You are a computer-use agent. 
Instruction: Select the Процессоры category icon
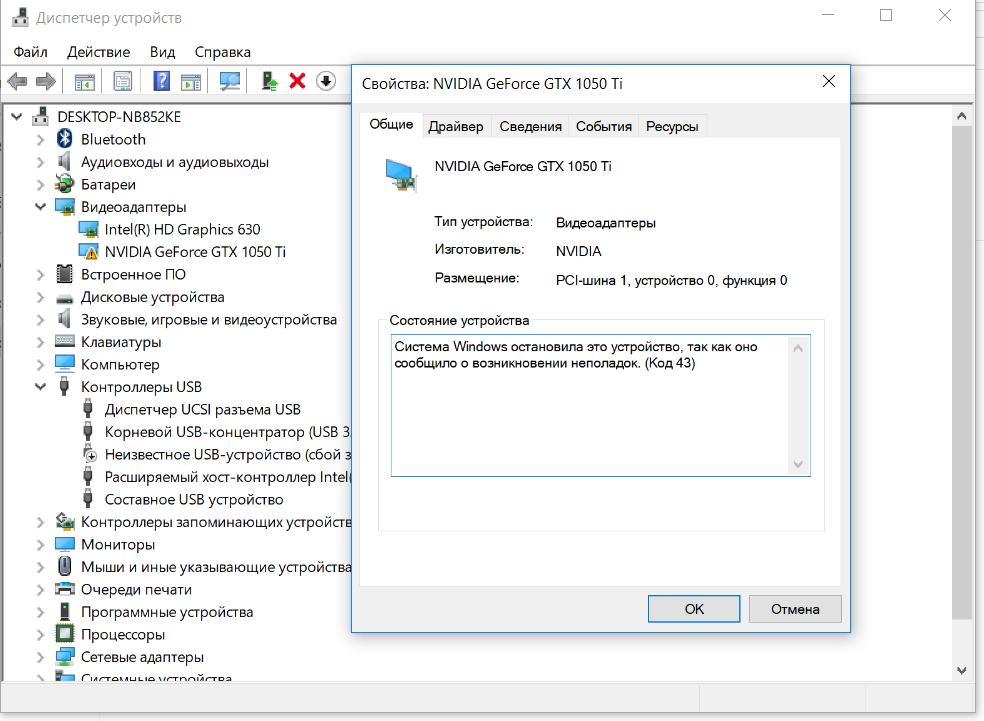(65, 634)
